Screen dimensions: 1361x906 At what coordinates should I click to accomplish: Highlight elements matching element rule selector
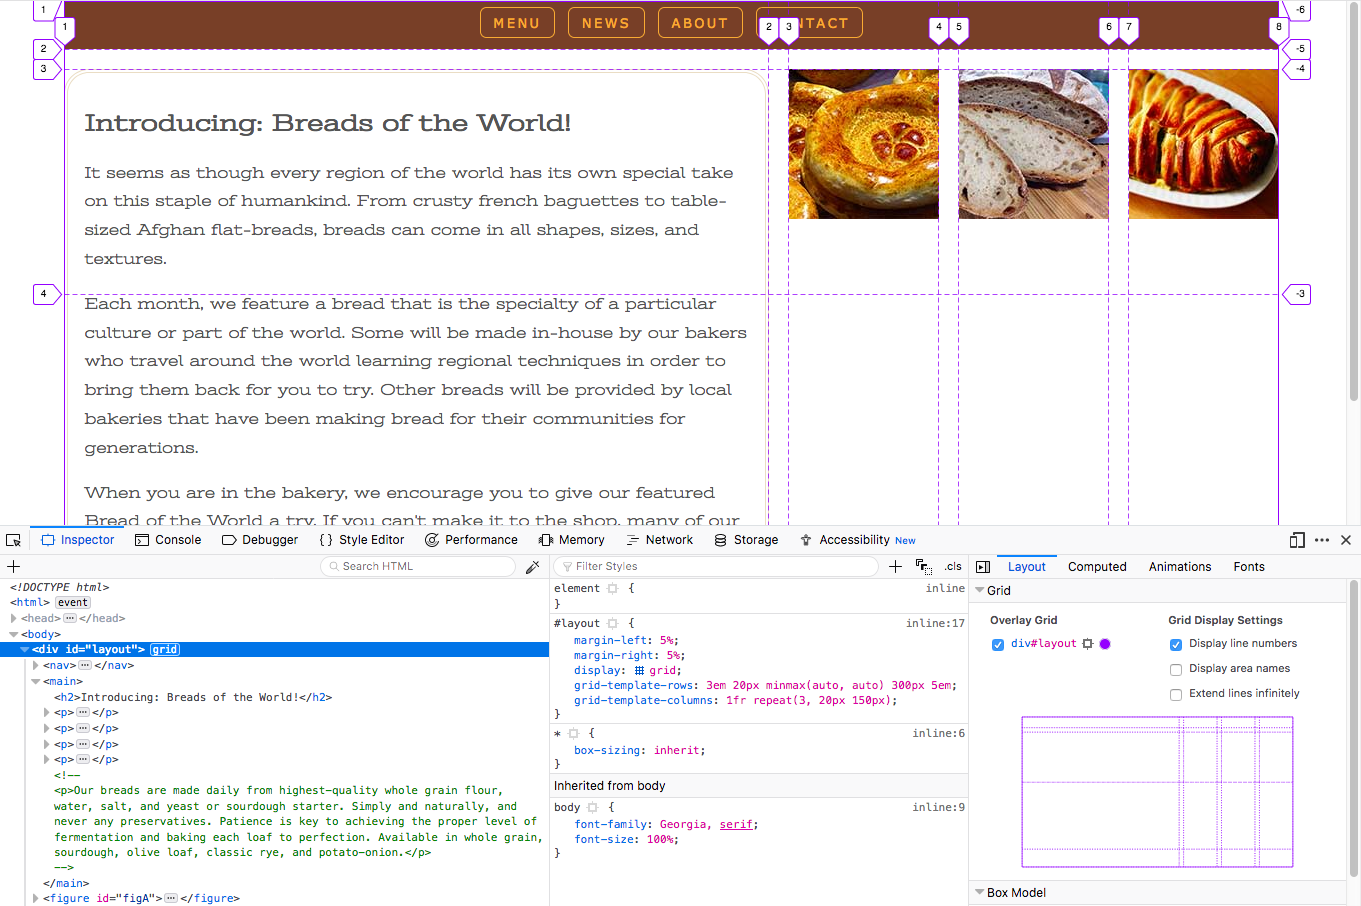click(x=613, y=588)
